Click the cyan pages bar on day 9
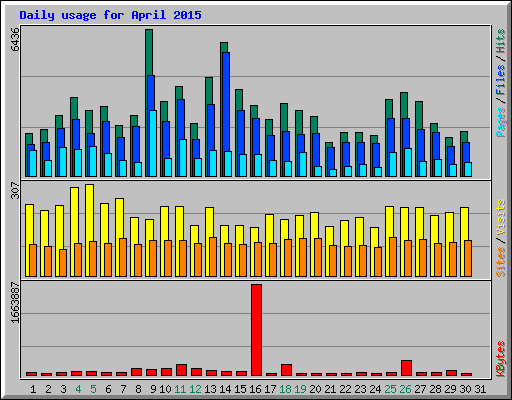 [153, 143]
